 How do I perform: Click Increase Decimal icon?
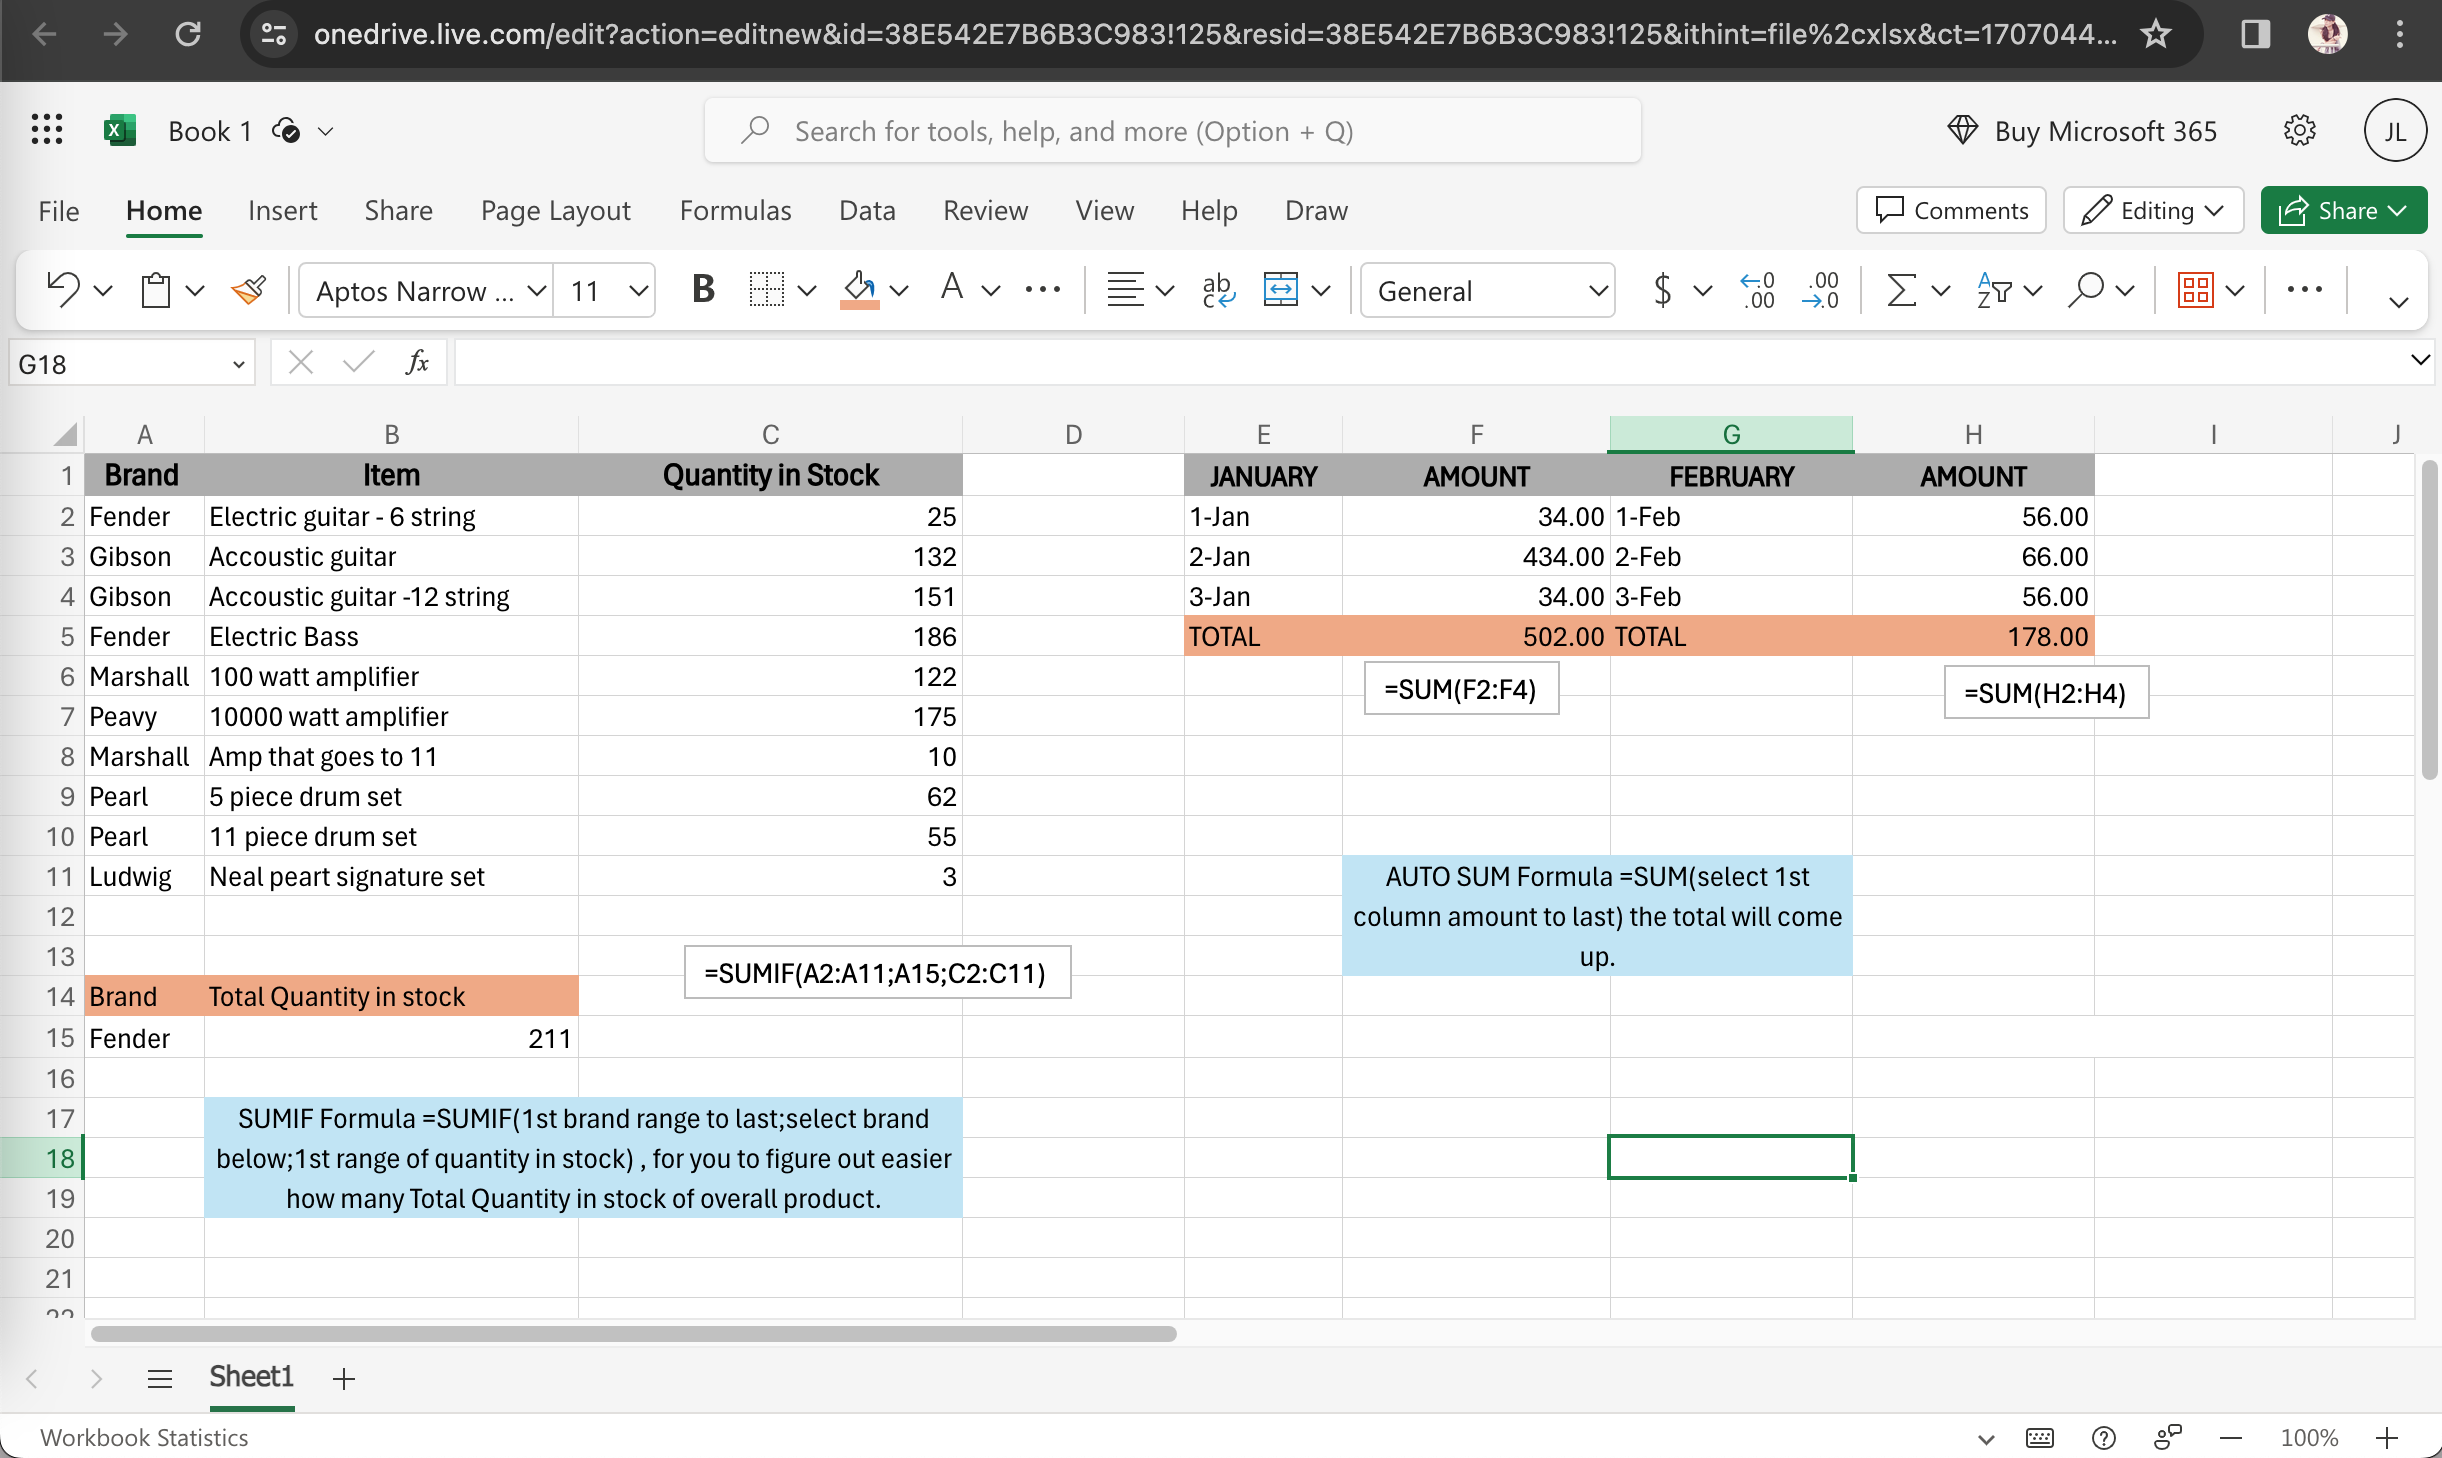[x=1757, y=290]
